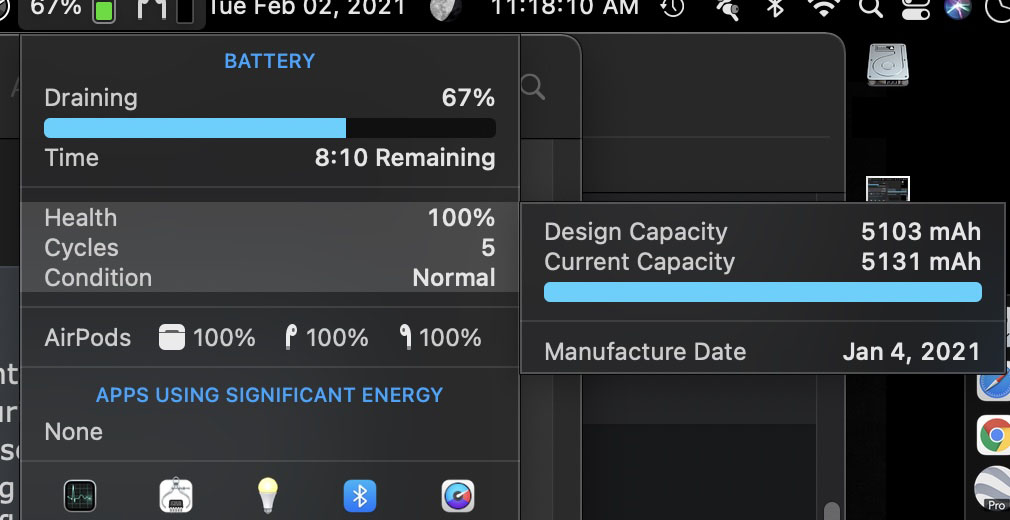
Task: Open Spotlight search magnifier in menu bar
Action: tap(870, 8)
